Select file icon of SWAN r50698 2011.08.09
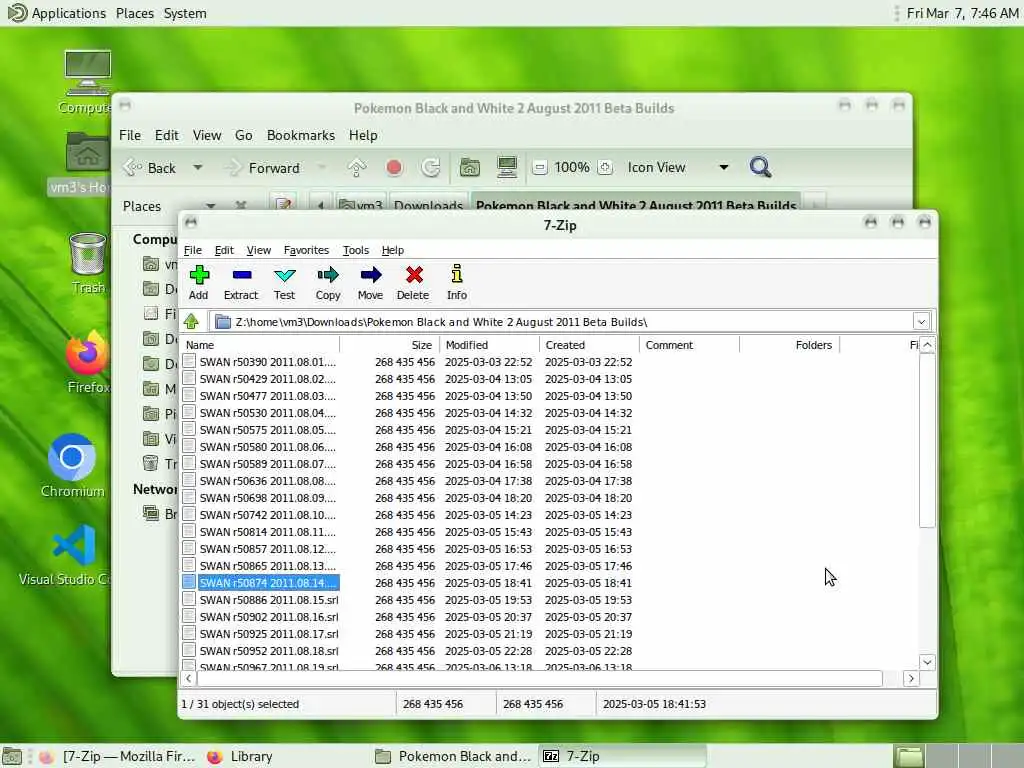Screen dimensions: 1024x768 (189, 497)
